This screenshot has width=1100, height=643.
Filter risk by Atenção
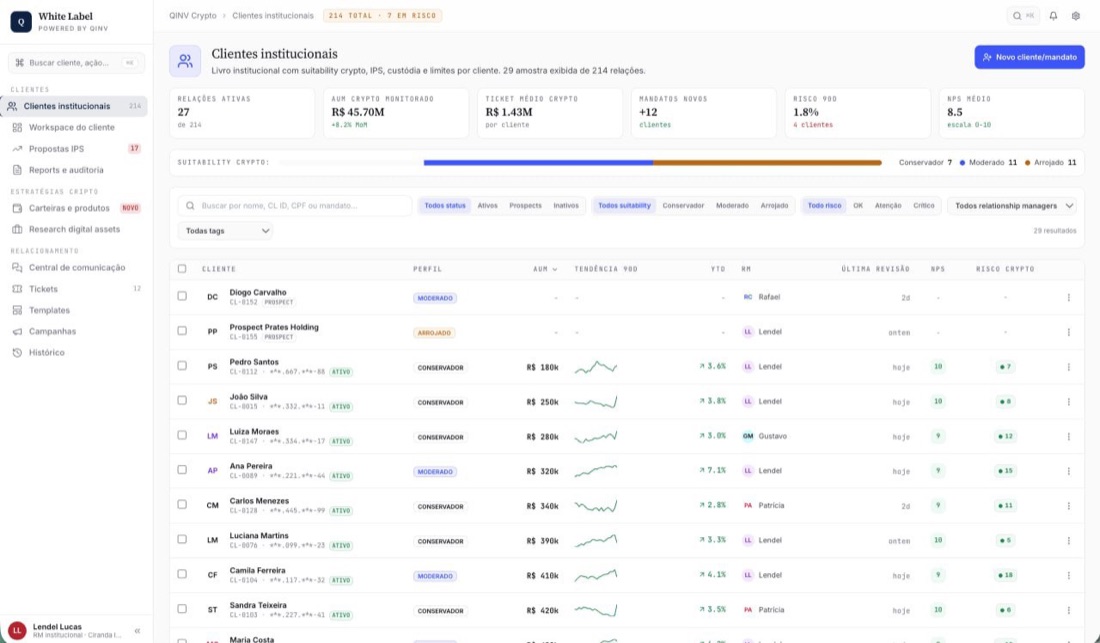click(888, 205)
